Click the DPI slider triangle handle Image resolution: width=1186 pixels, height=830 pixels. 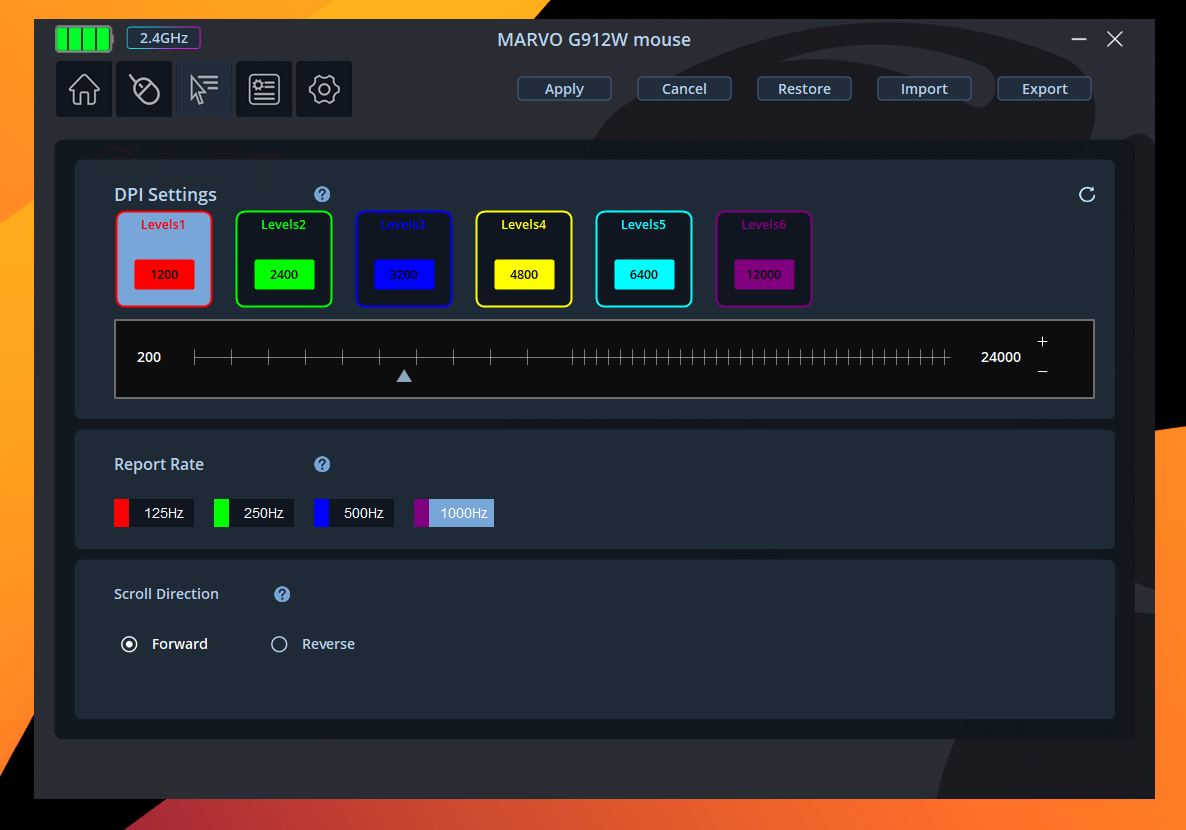404,376
